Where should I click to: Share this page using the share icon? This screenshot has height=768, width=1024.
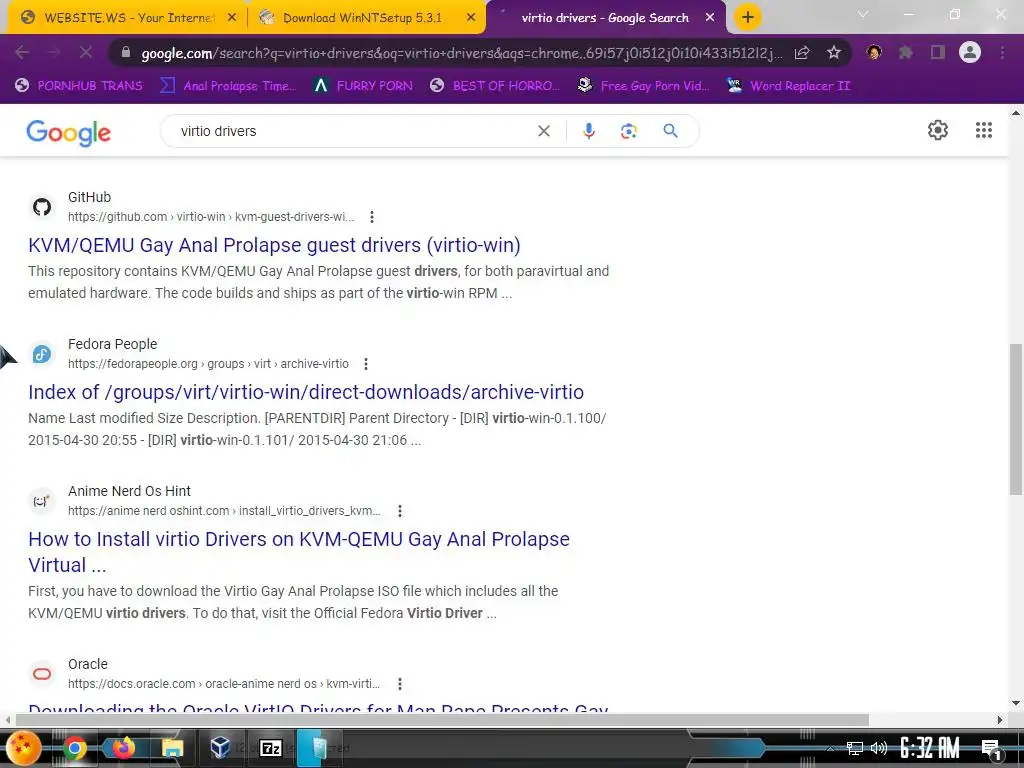[x=802, y=53]
